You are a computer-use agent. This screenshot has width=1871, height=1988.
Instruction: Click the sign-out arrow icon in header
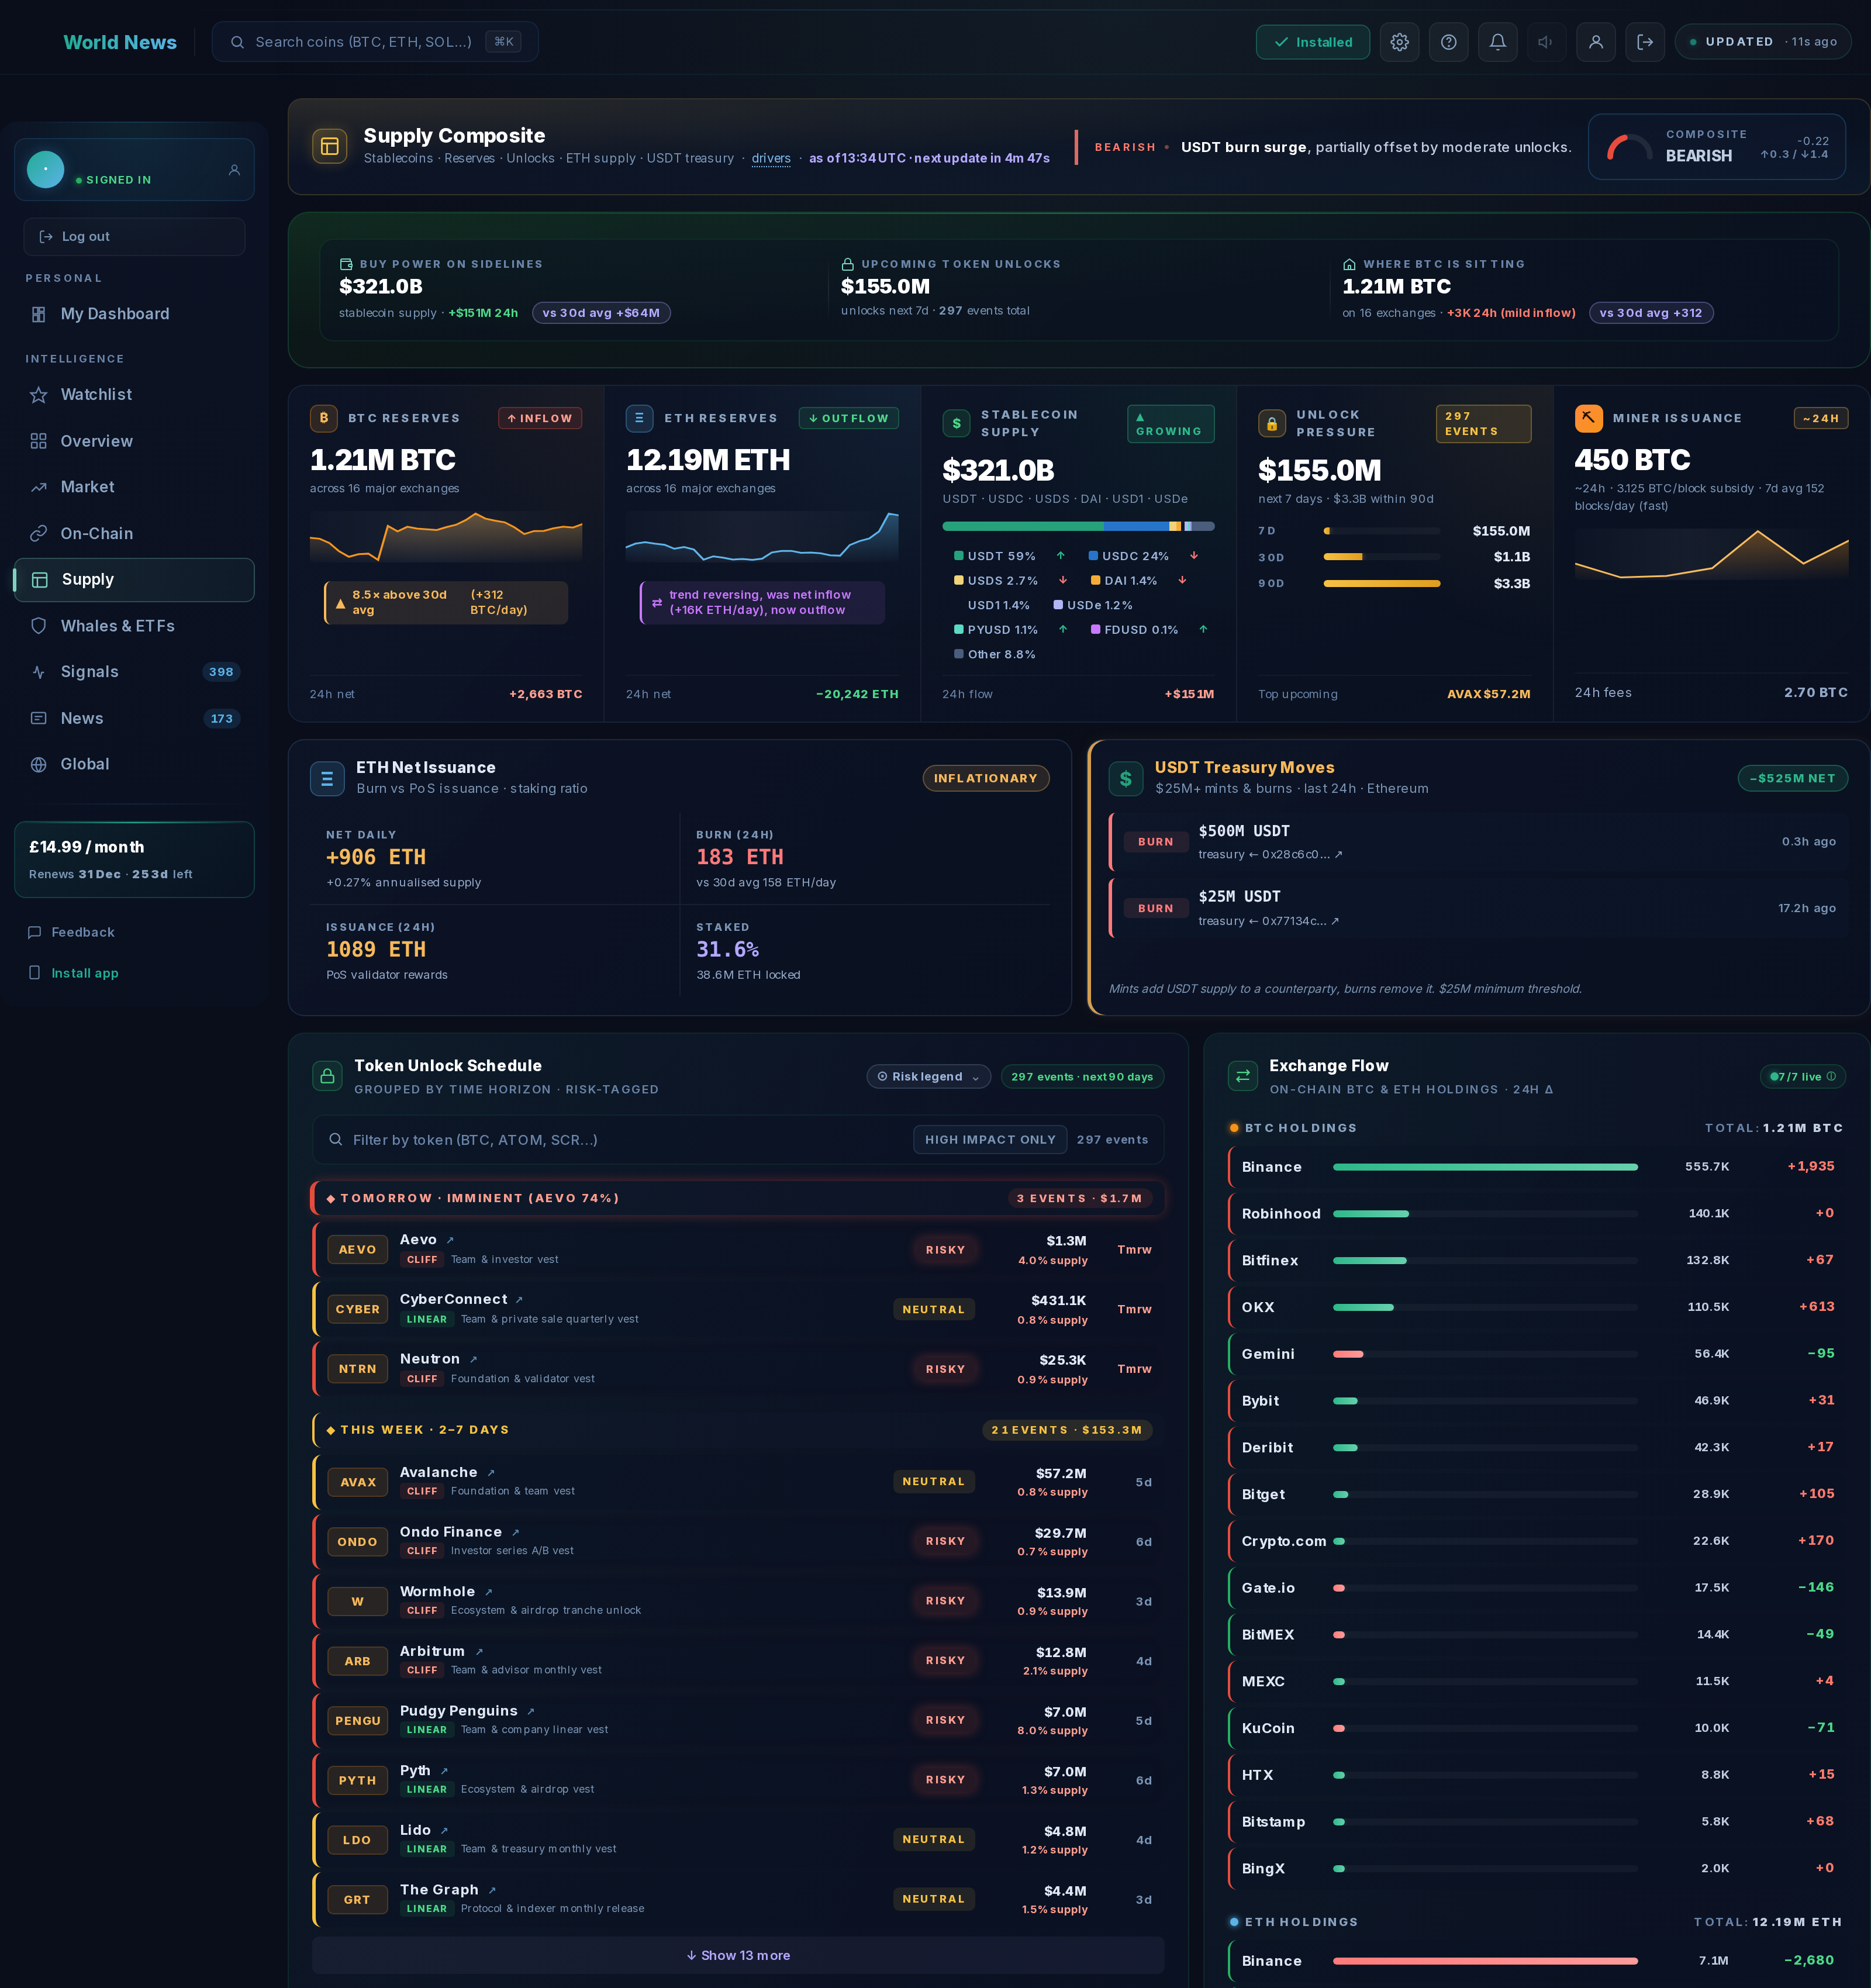click(1645, 42)
